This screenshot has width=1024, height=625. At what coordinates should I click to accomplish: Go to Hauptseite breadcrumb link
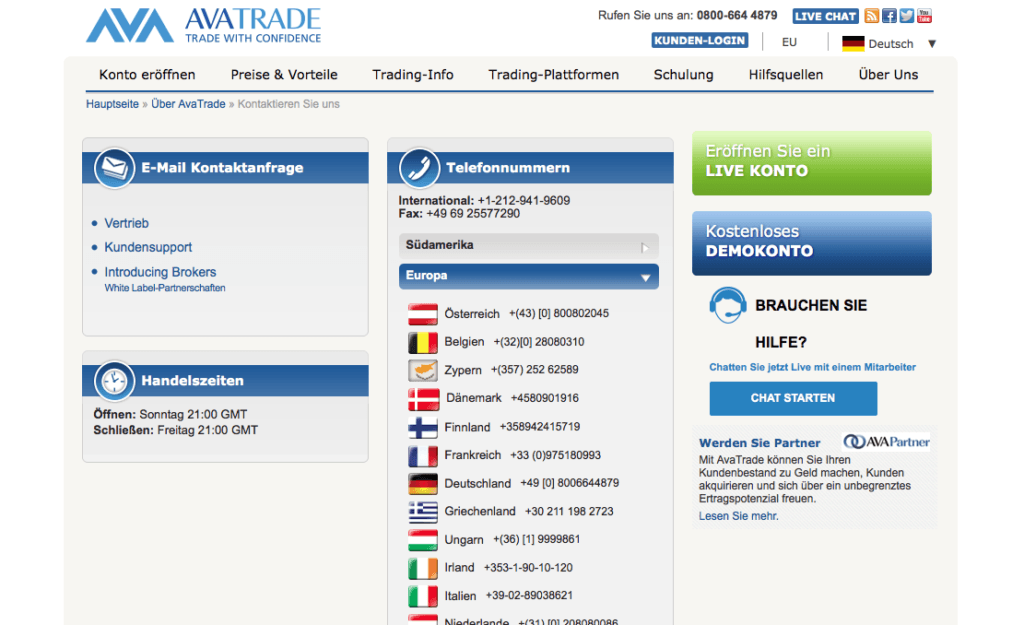click(112, 104)
